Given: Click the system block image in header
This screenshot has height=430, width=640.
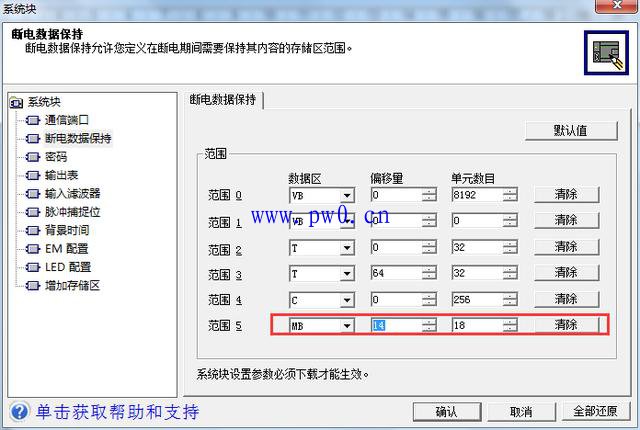Looking at the screenshot, I should [606, 53].
